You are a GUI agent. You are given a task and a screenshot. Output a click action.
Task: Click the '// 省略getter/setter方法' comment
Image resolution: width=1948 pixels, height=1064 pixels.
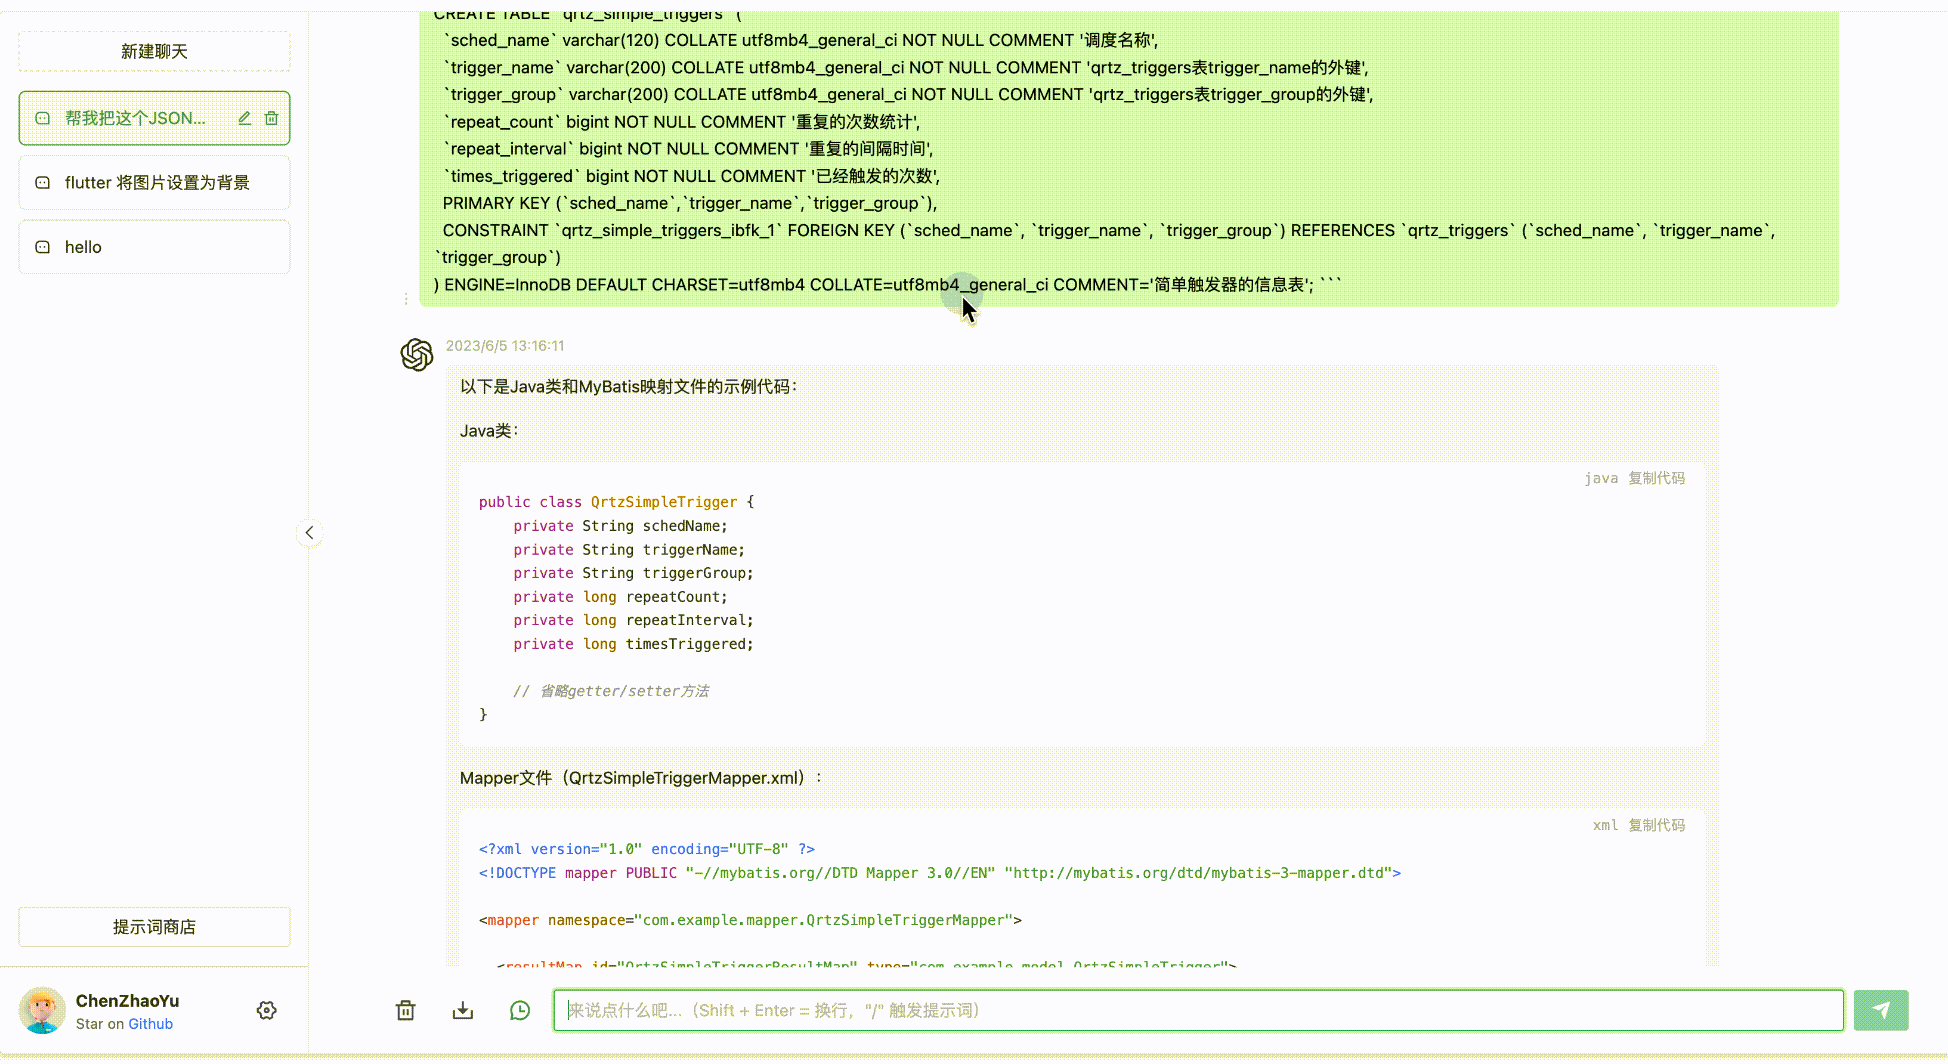[611, 691]
